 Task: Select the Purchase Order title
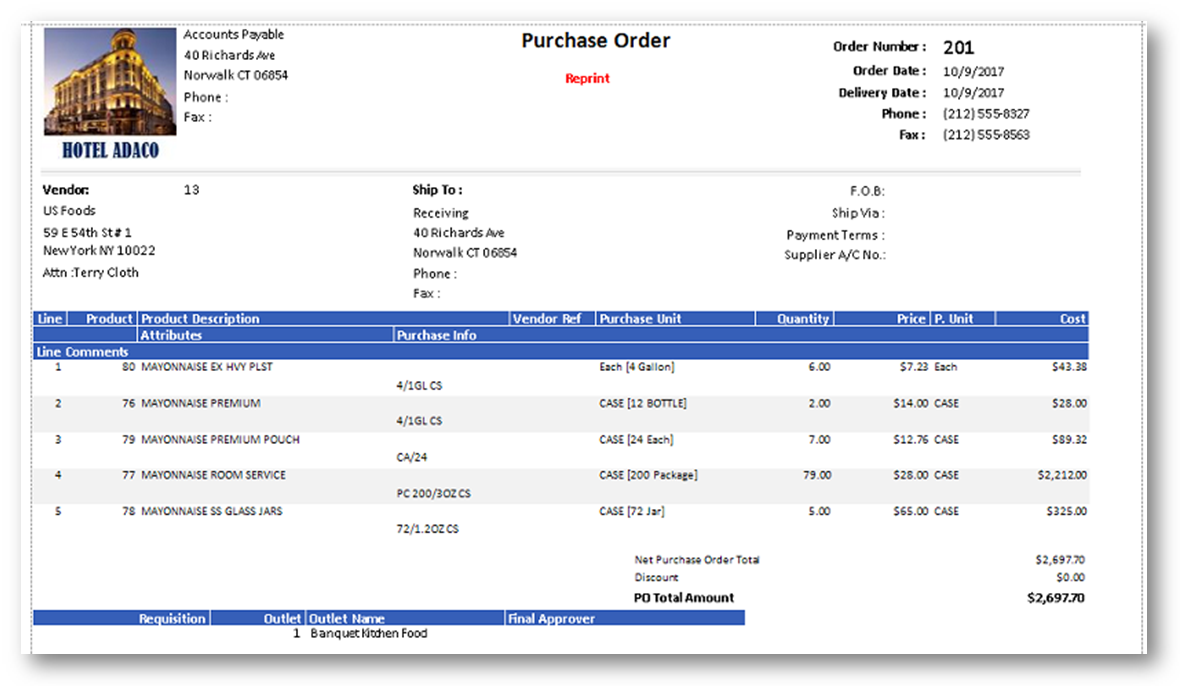pos(595,41)
